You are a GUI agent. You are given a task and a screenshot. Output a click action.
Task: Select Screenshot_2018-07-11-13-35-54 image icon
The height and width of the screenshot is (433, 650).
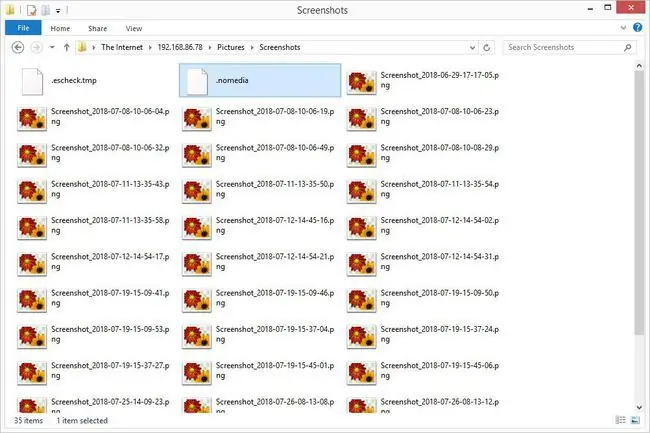click(x=362, y=191)
